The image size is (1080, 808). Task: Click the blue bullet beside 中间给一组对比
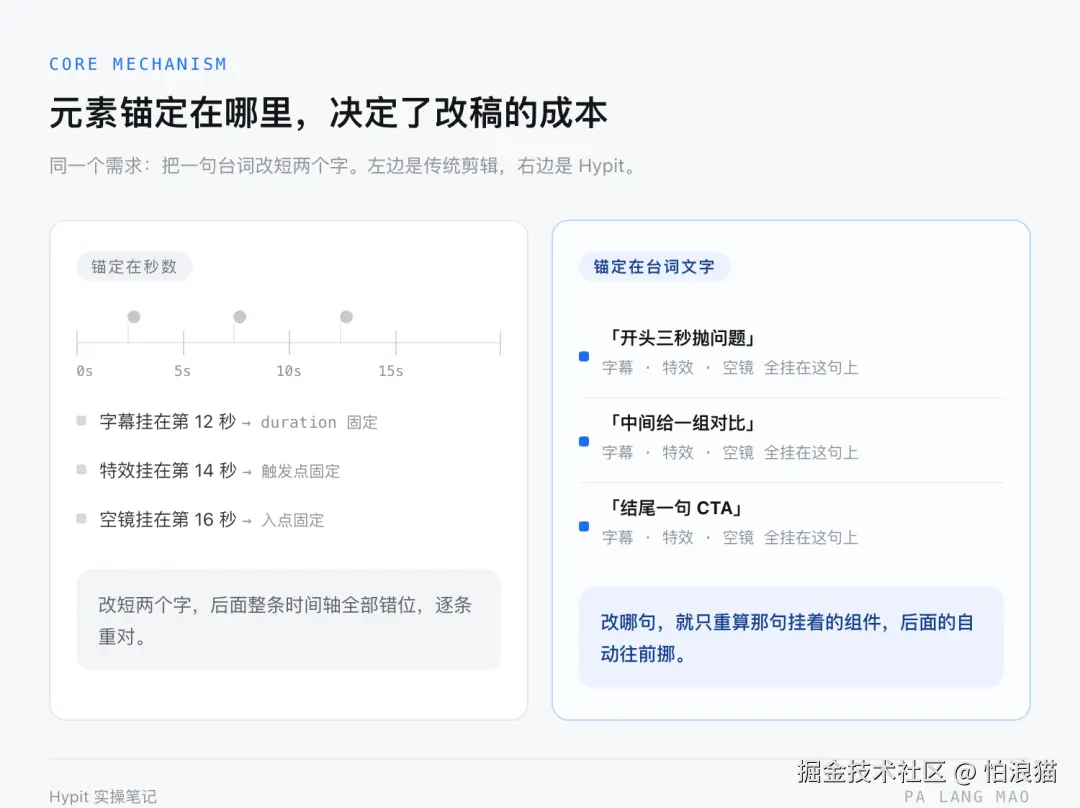584,442
